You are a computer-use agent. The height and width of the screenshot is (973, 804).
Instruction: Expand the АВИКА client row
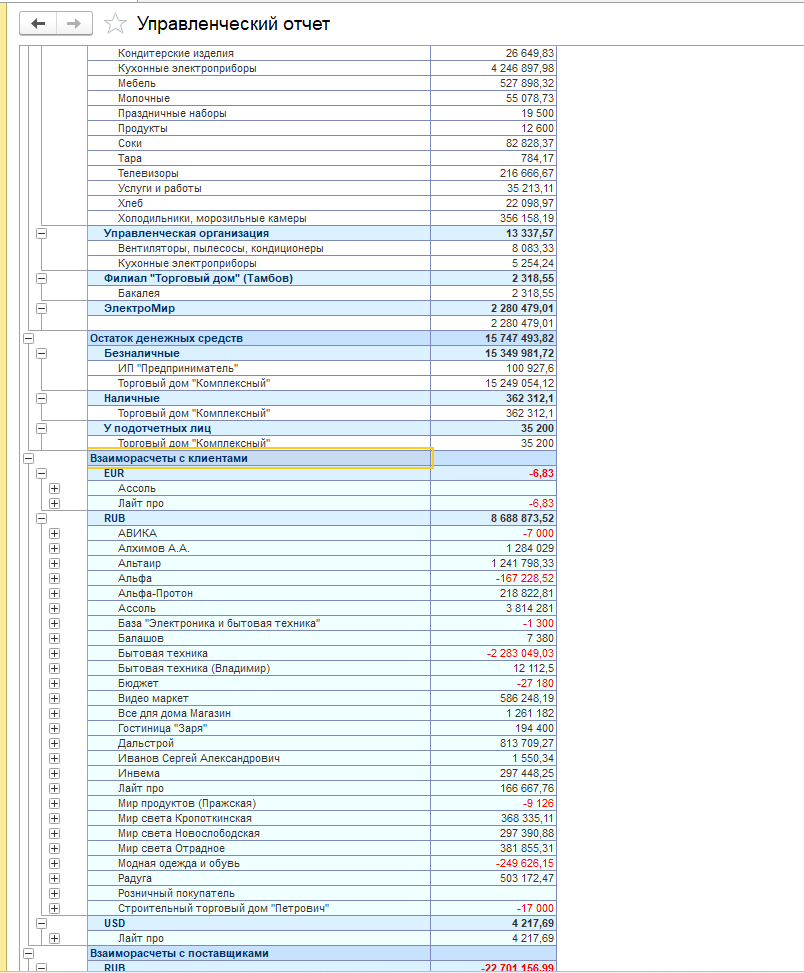click(55, 534)
